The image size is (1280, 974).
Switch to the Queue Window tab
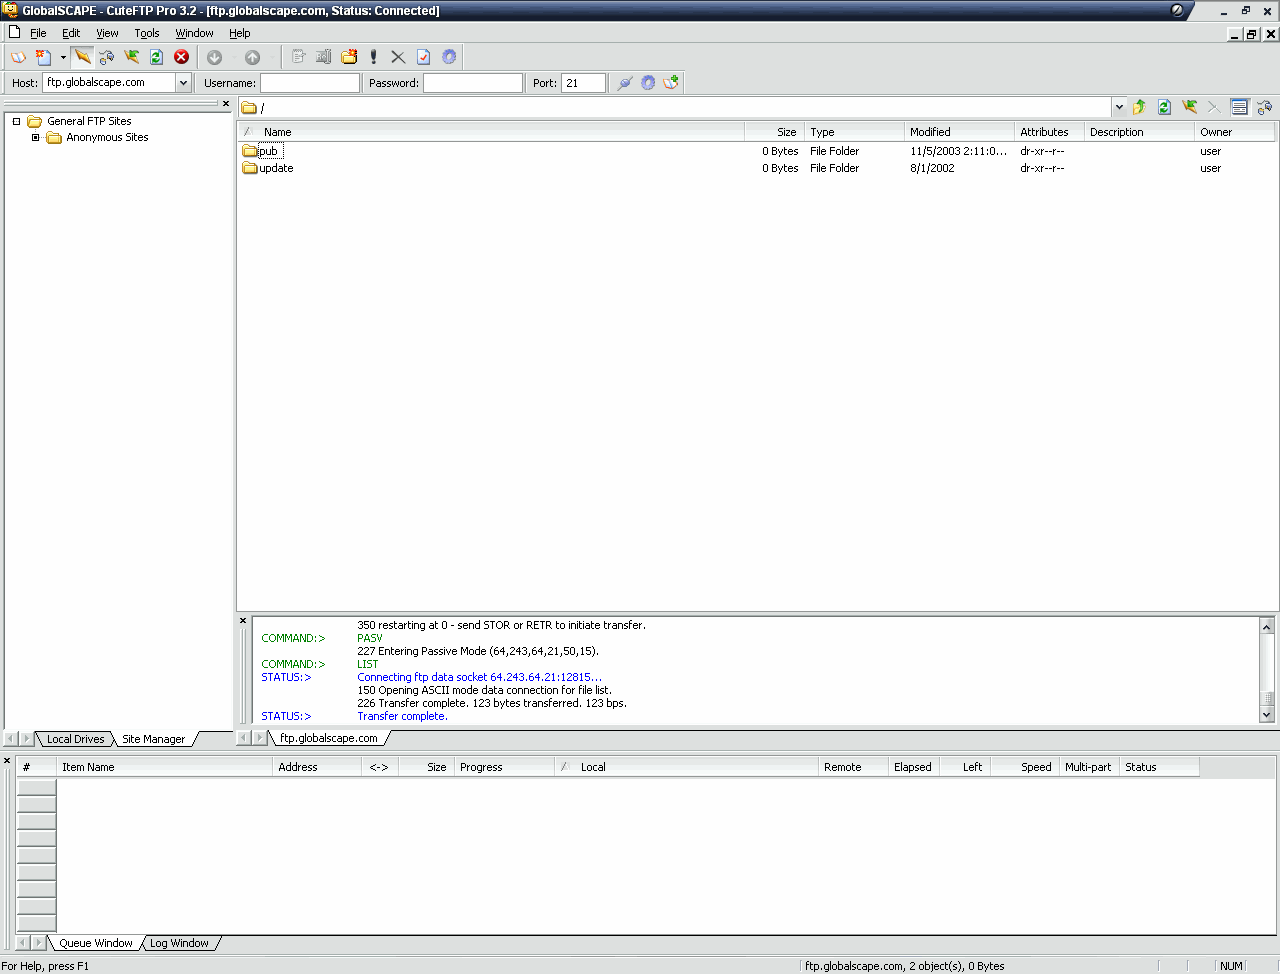pyautogui.click(x=95, y=943)
